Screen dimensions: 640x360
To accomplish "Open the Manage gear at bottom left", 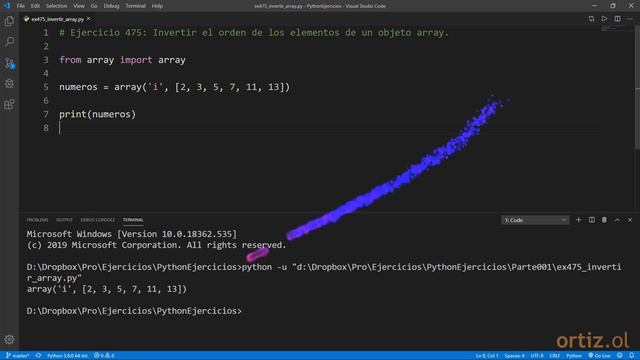I will point(9,339).
